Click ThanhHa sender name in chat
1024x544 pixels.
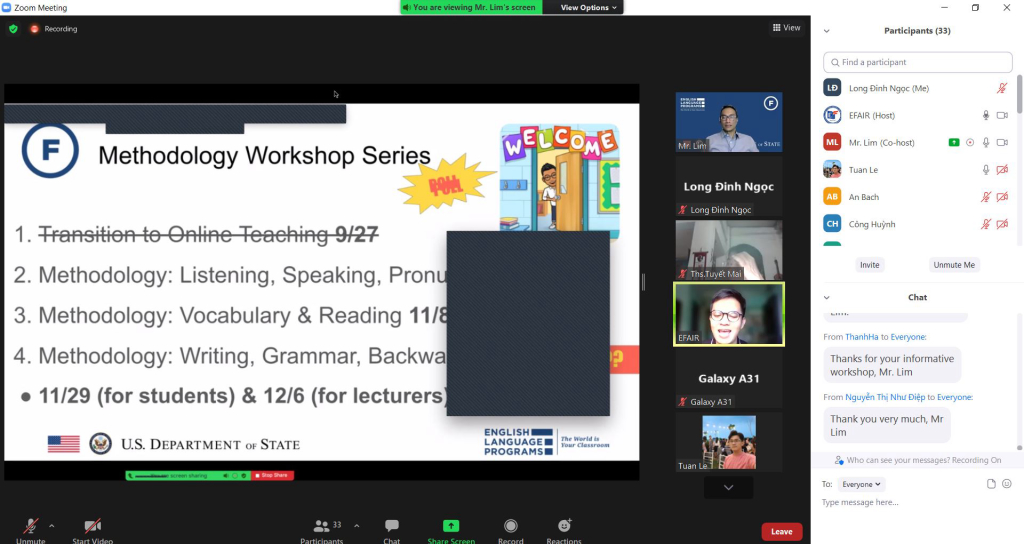click(x=861, y=337)
